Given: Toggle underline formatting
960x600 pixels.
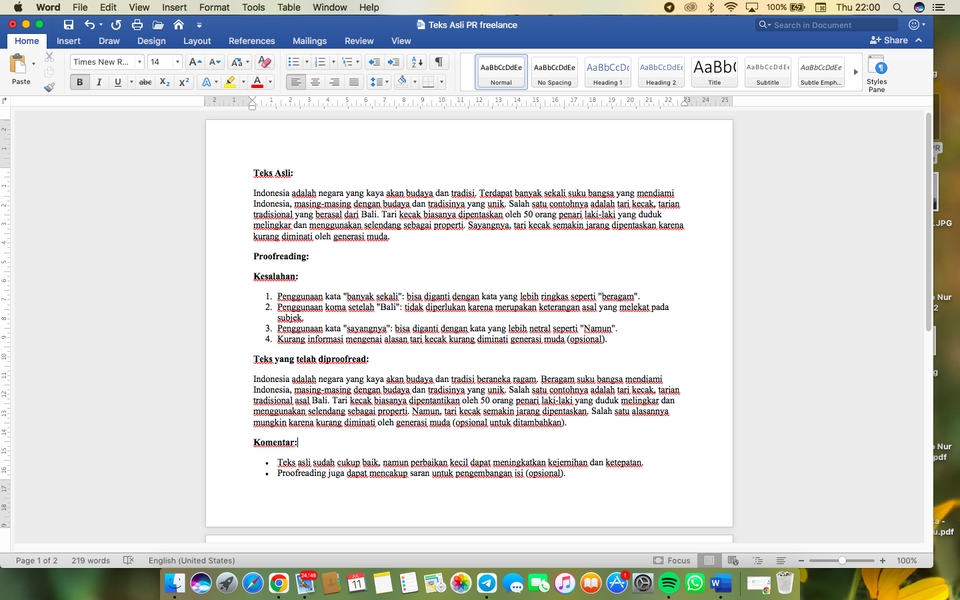Looking at the screenshot, I should click(x=116, y=82).
